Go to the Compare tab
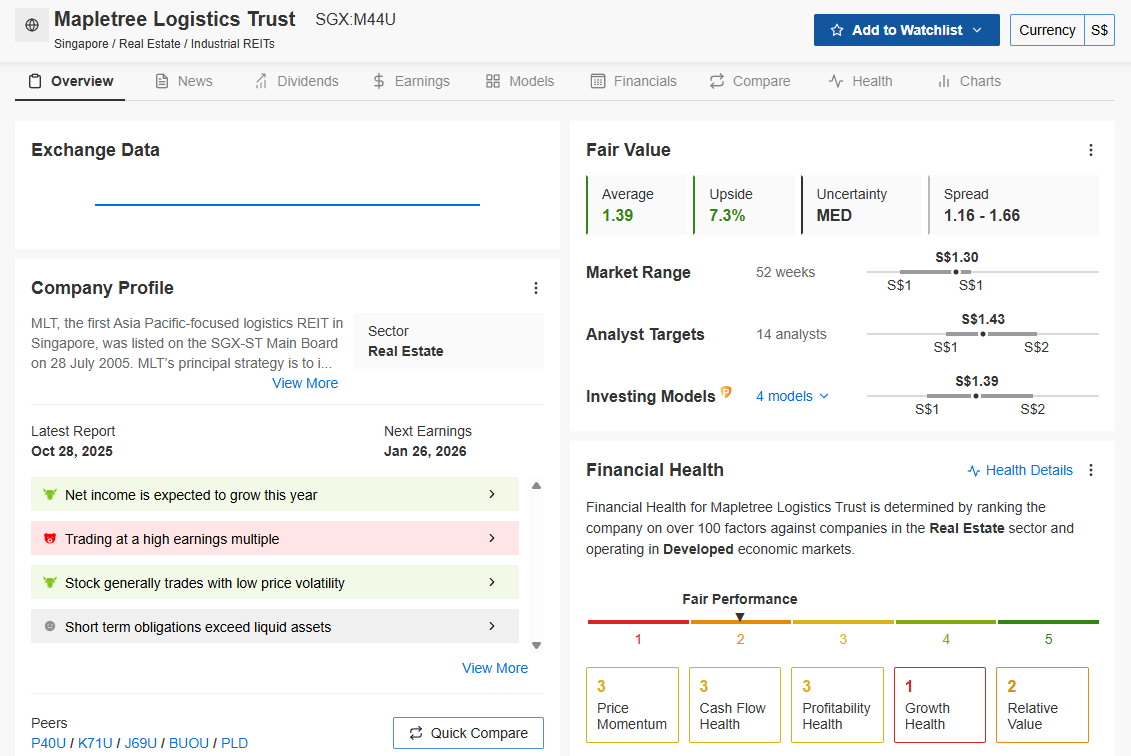This screenshot has height=756, width=1131. (x=750, y=82)
